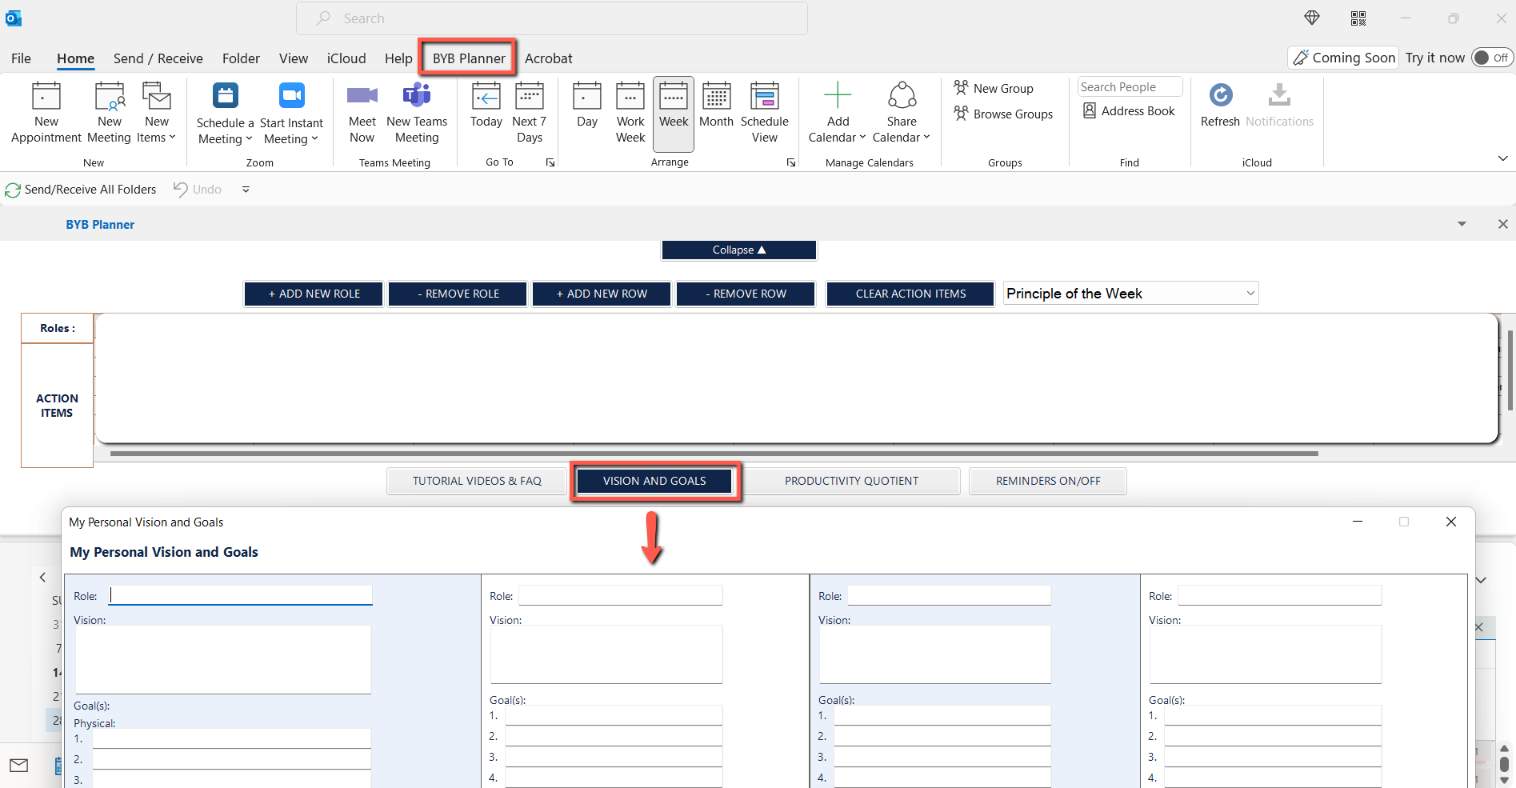Viewport: 1516px width, 788px height.
Task: Create a New Appointment
Action: point(46,113)
